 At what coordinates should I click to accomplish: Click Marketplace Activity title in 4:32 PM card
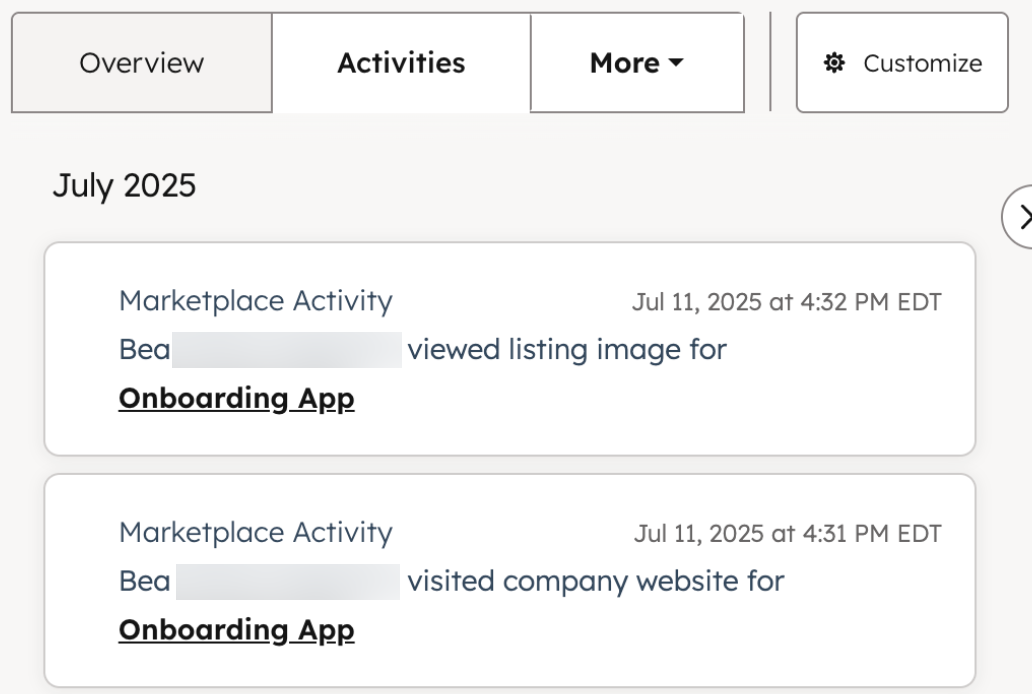(x=255, y=301)
